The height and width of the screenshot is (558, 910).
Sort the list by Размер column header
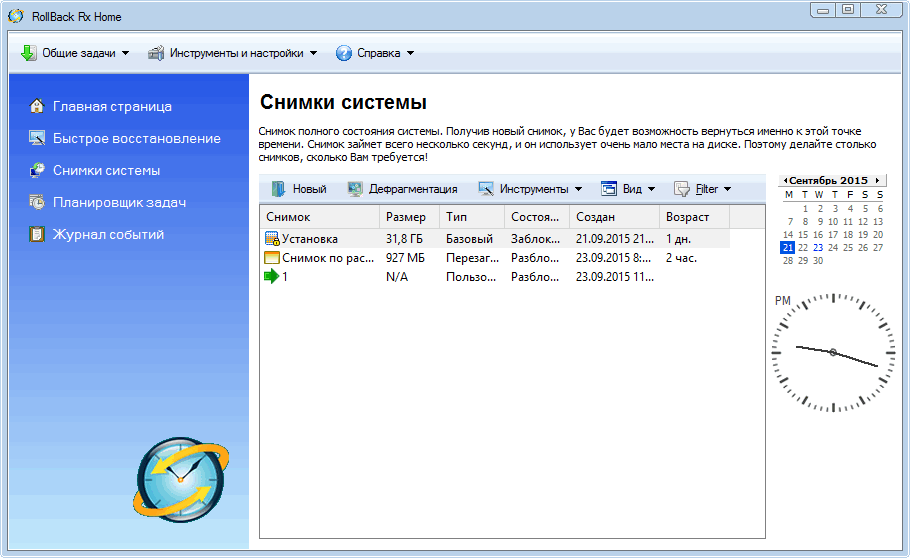(x=405, y=217)
